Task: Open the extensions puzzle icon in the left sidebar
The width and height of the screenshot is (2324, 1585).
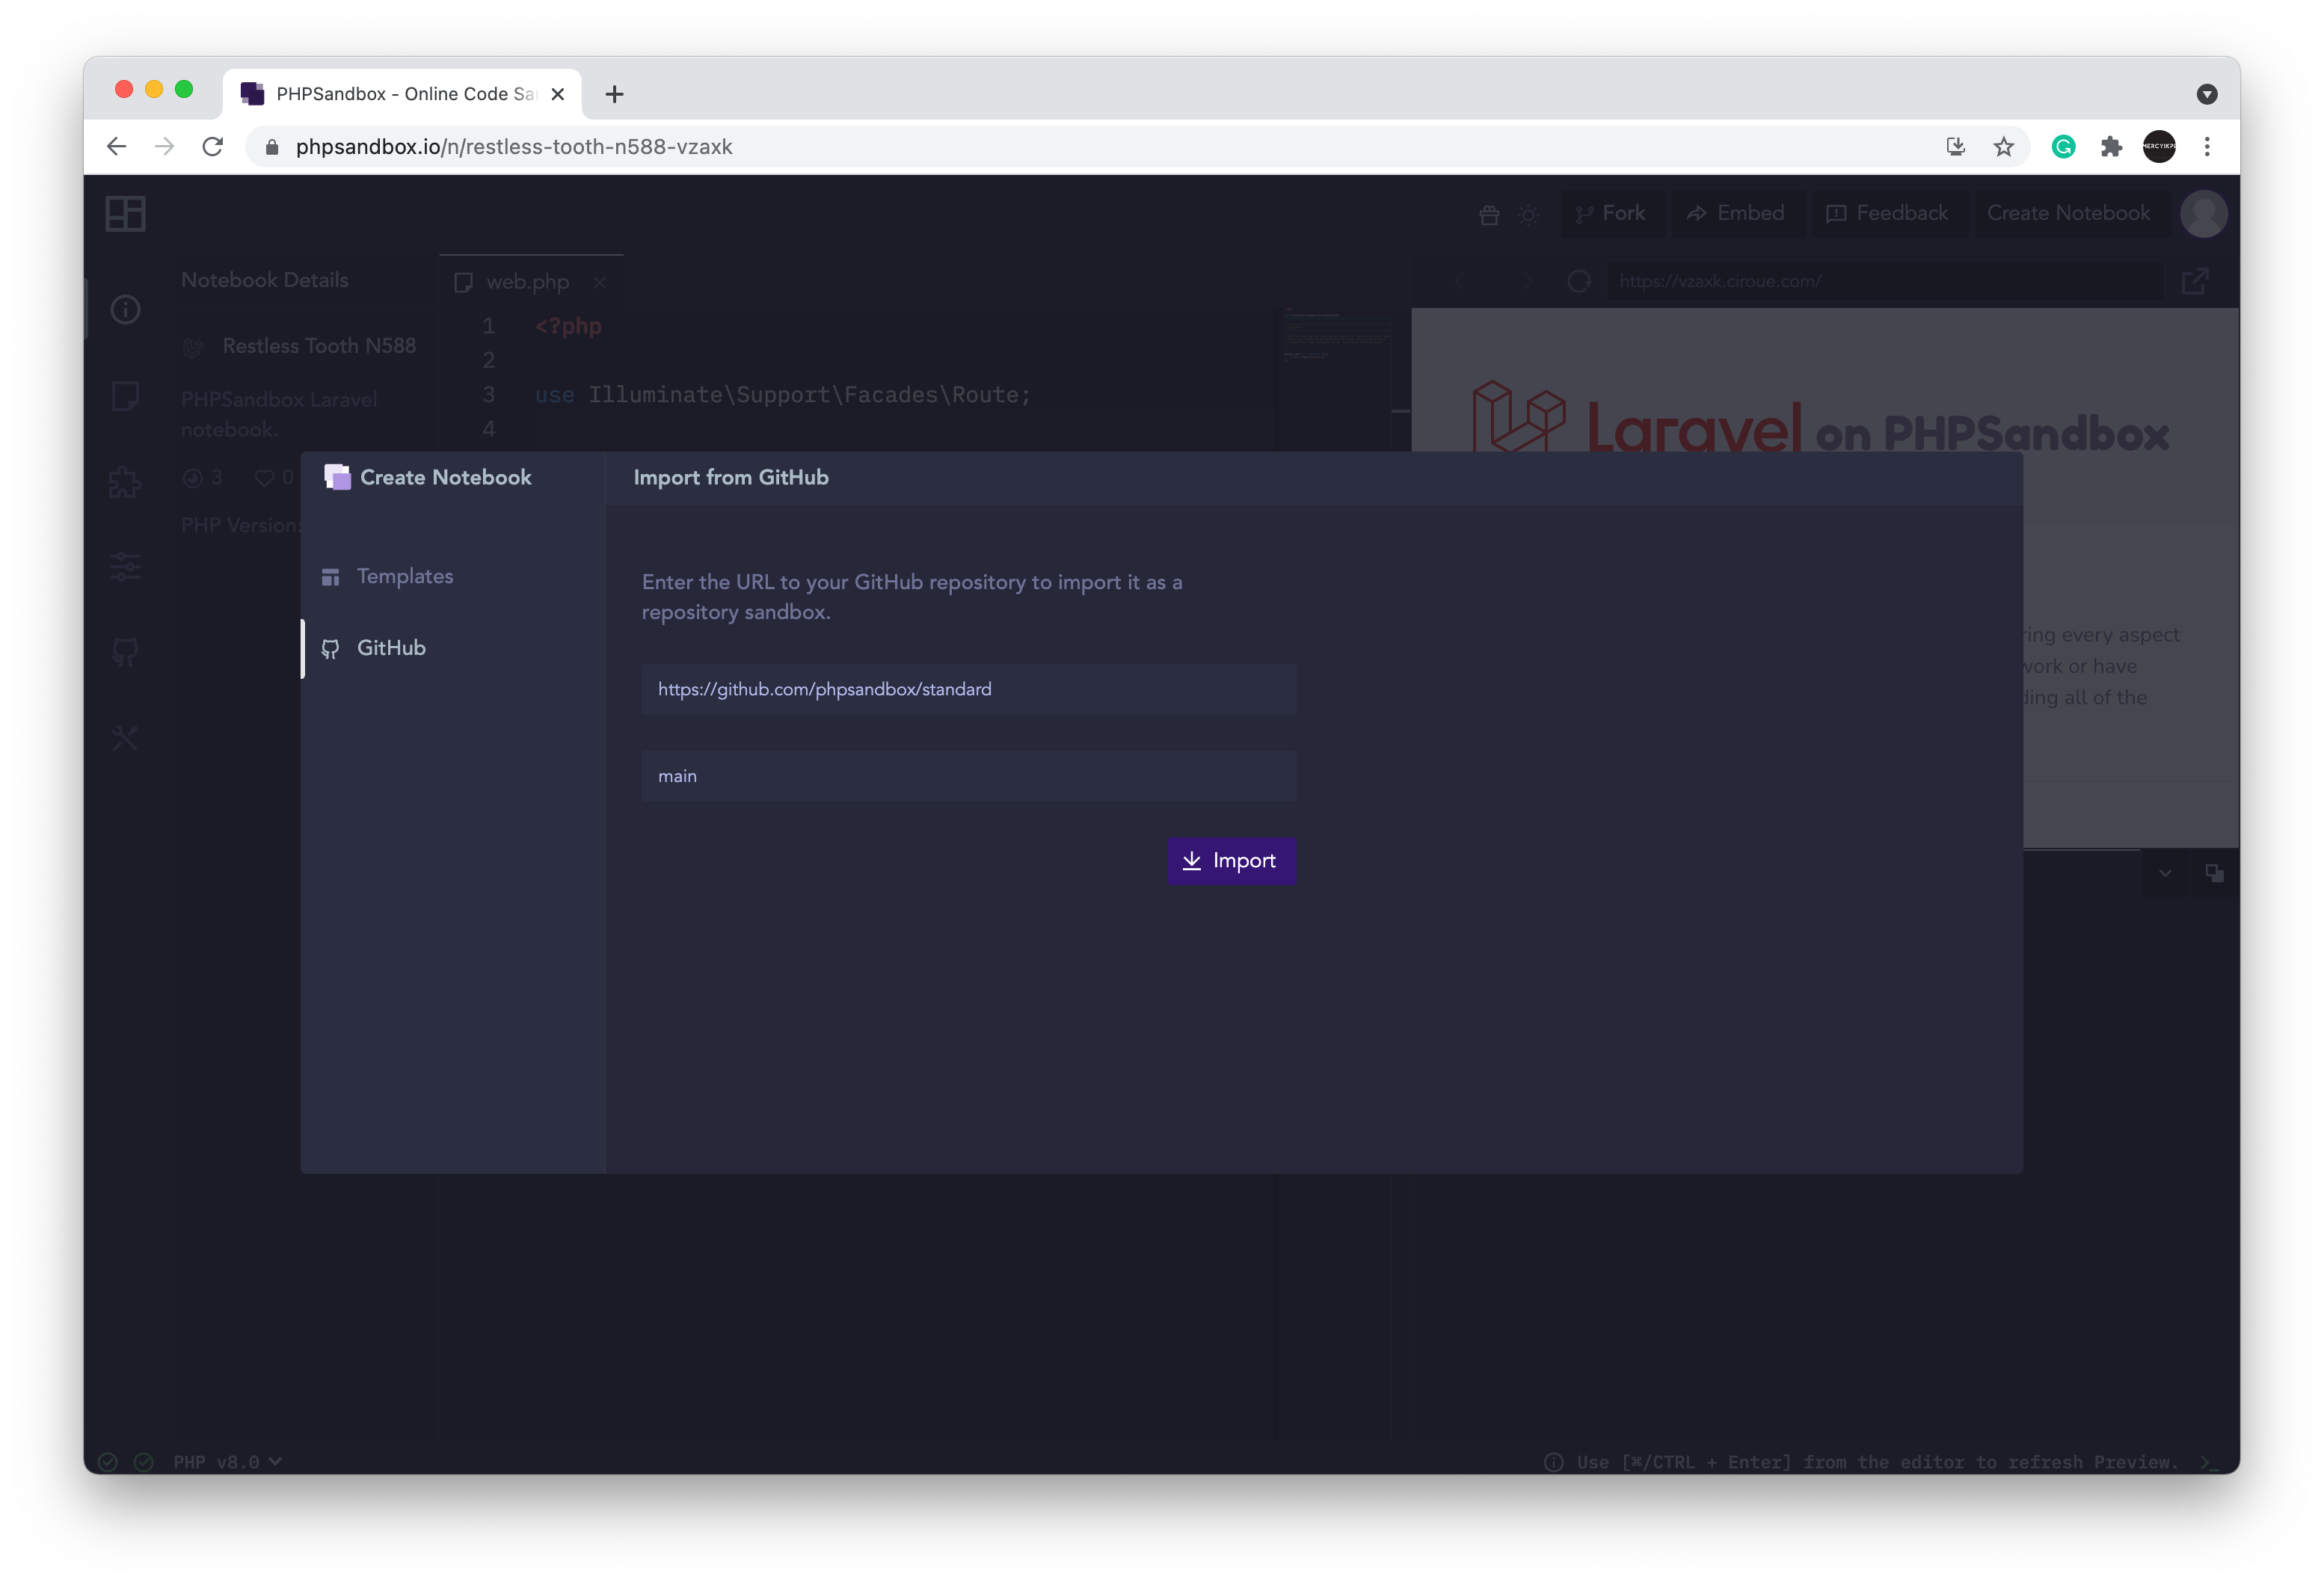Action: [126, 483]
